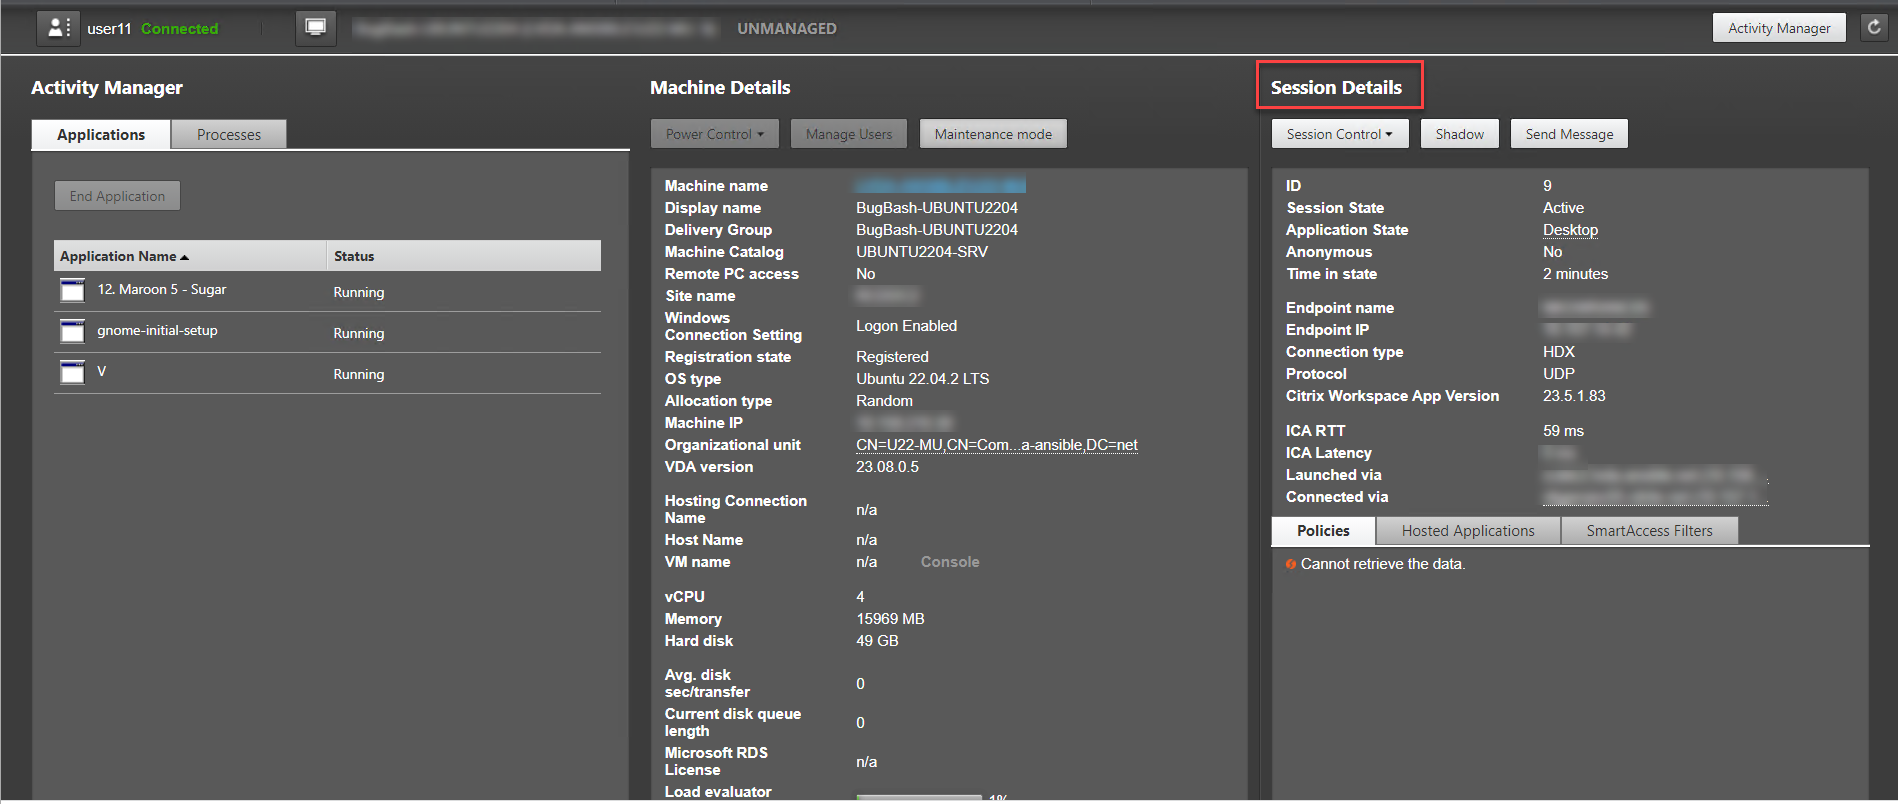
Task: Open the SmartAccess Filters tab
Action: (x=1648, y=531)
